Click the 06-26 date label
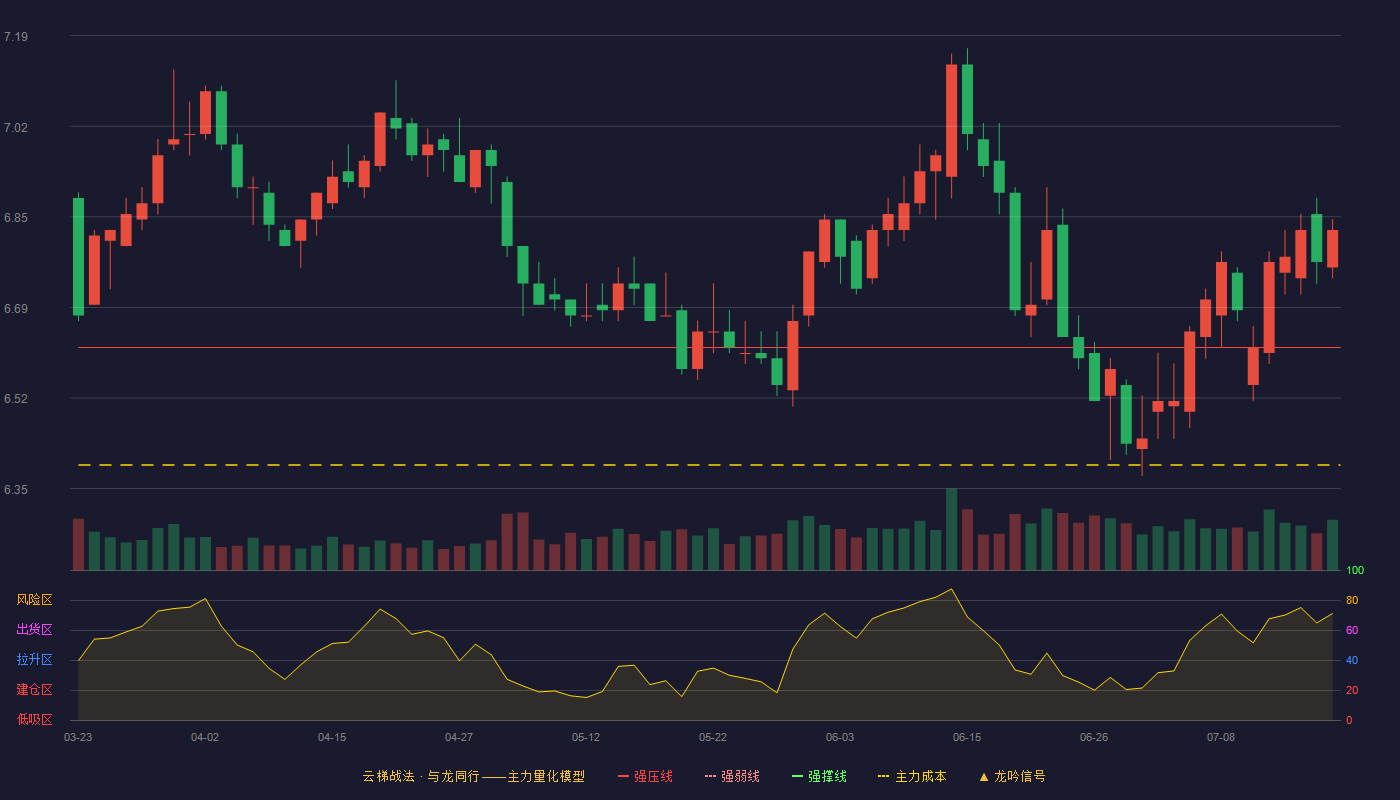The height and width of the screenshot is (800, 1400). pos(1094,737)
